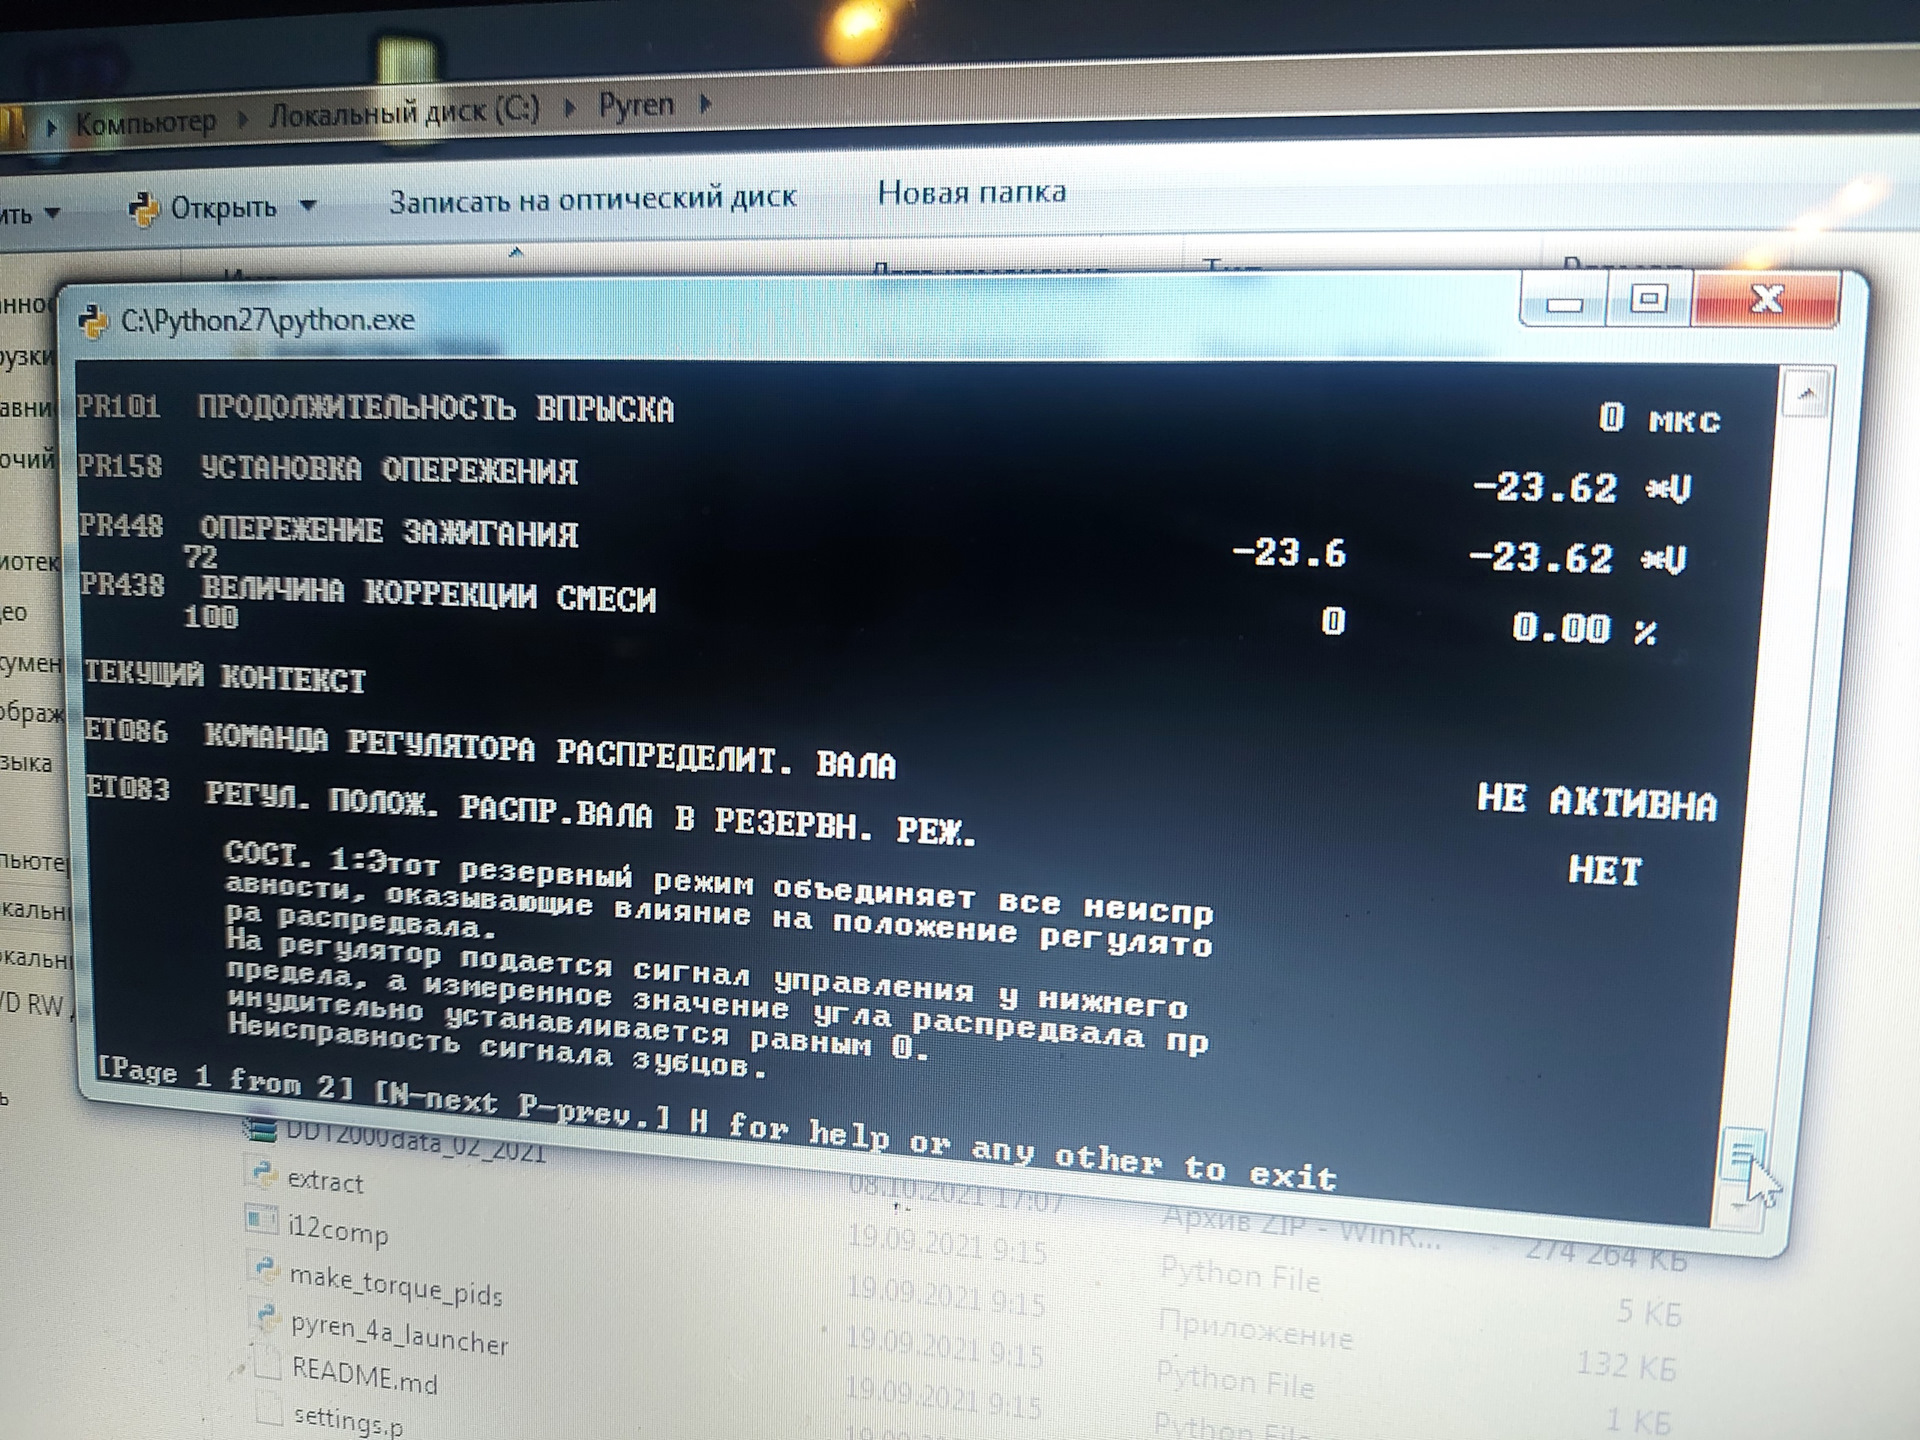Viewport: 1920px width, 1440px height.
Task: Click '0.00 %' value in console
Action: [x=1583, y=629]
